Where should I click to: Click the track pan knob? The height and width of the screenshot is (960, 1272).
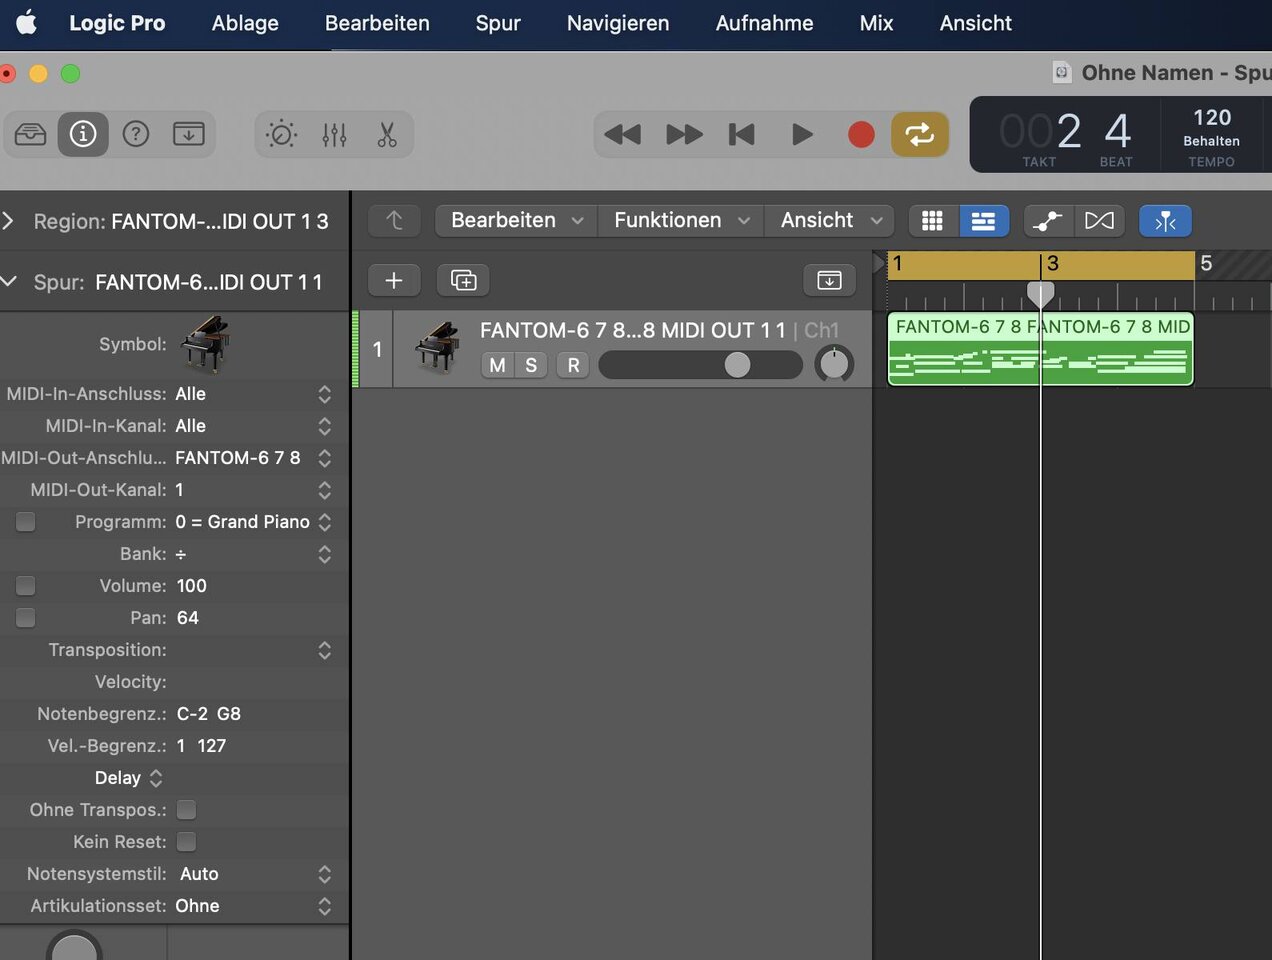coord(834,364)
